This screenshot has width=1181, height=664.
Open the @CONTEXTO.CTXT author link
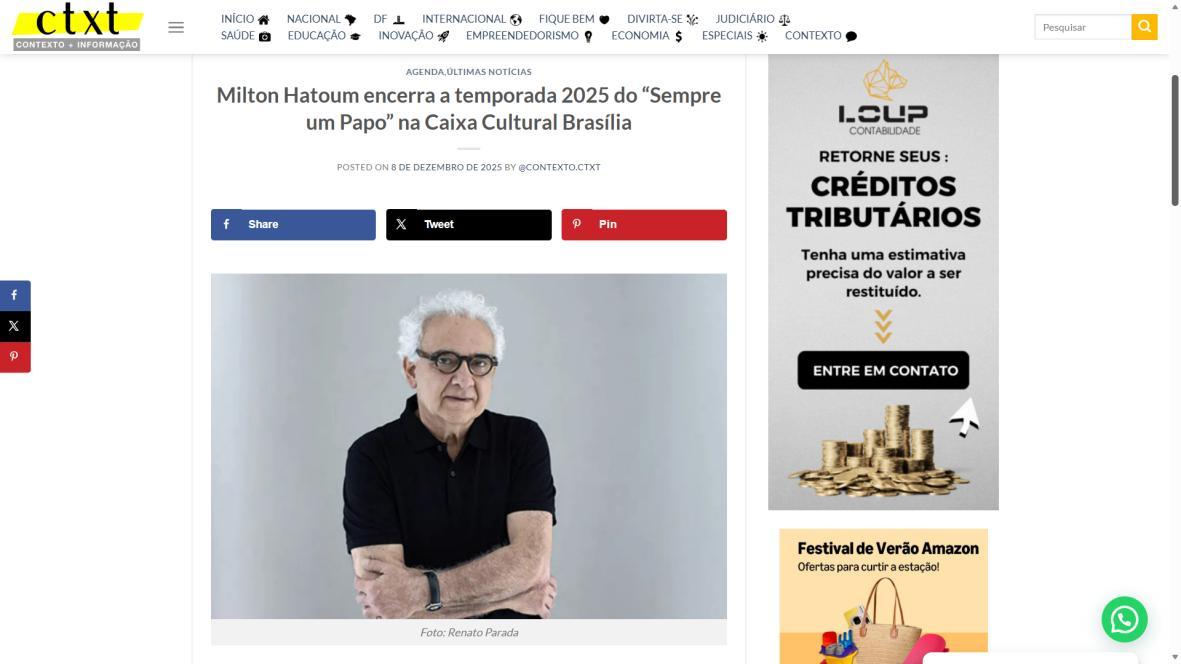559,167
